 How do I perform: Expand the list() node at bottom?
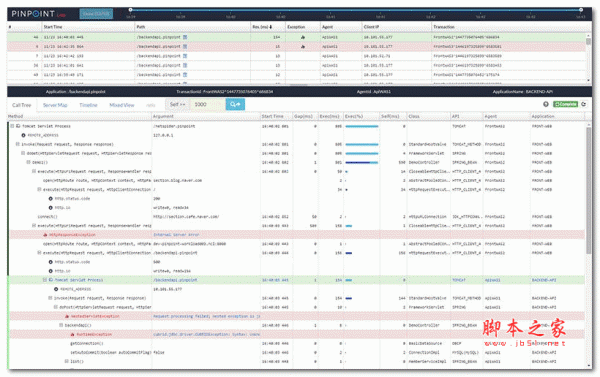tap(66, 361)
